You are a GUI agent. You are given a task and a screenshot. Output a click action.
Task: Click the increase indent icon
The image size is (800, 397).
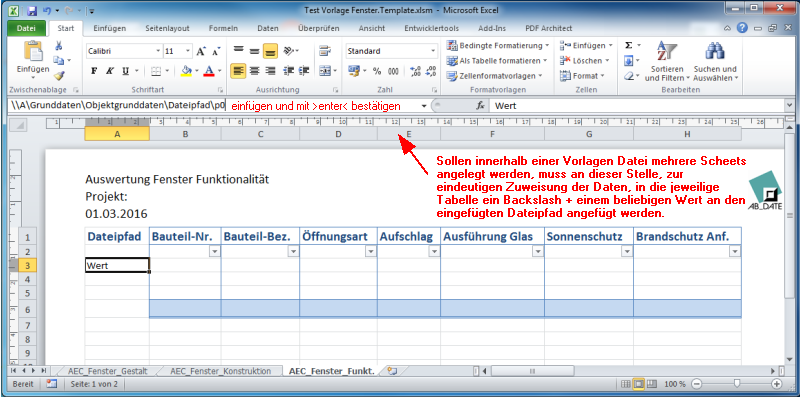click(304, 71)
